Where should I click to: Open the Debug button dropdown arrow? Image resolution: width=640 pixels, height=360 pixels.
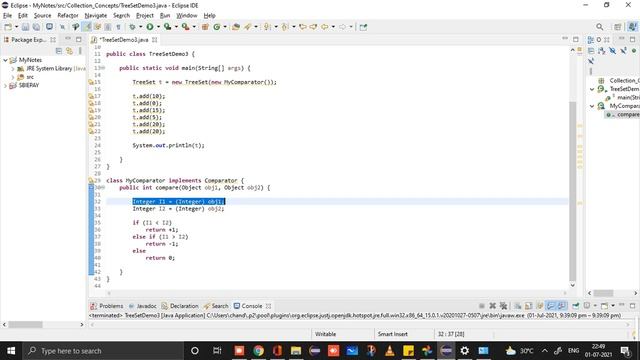pos(141,27)
